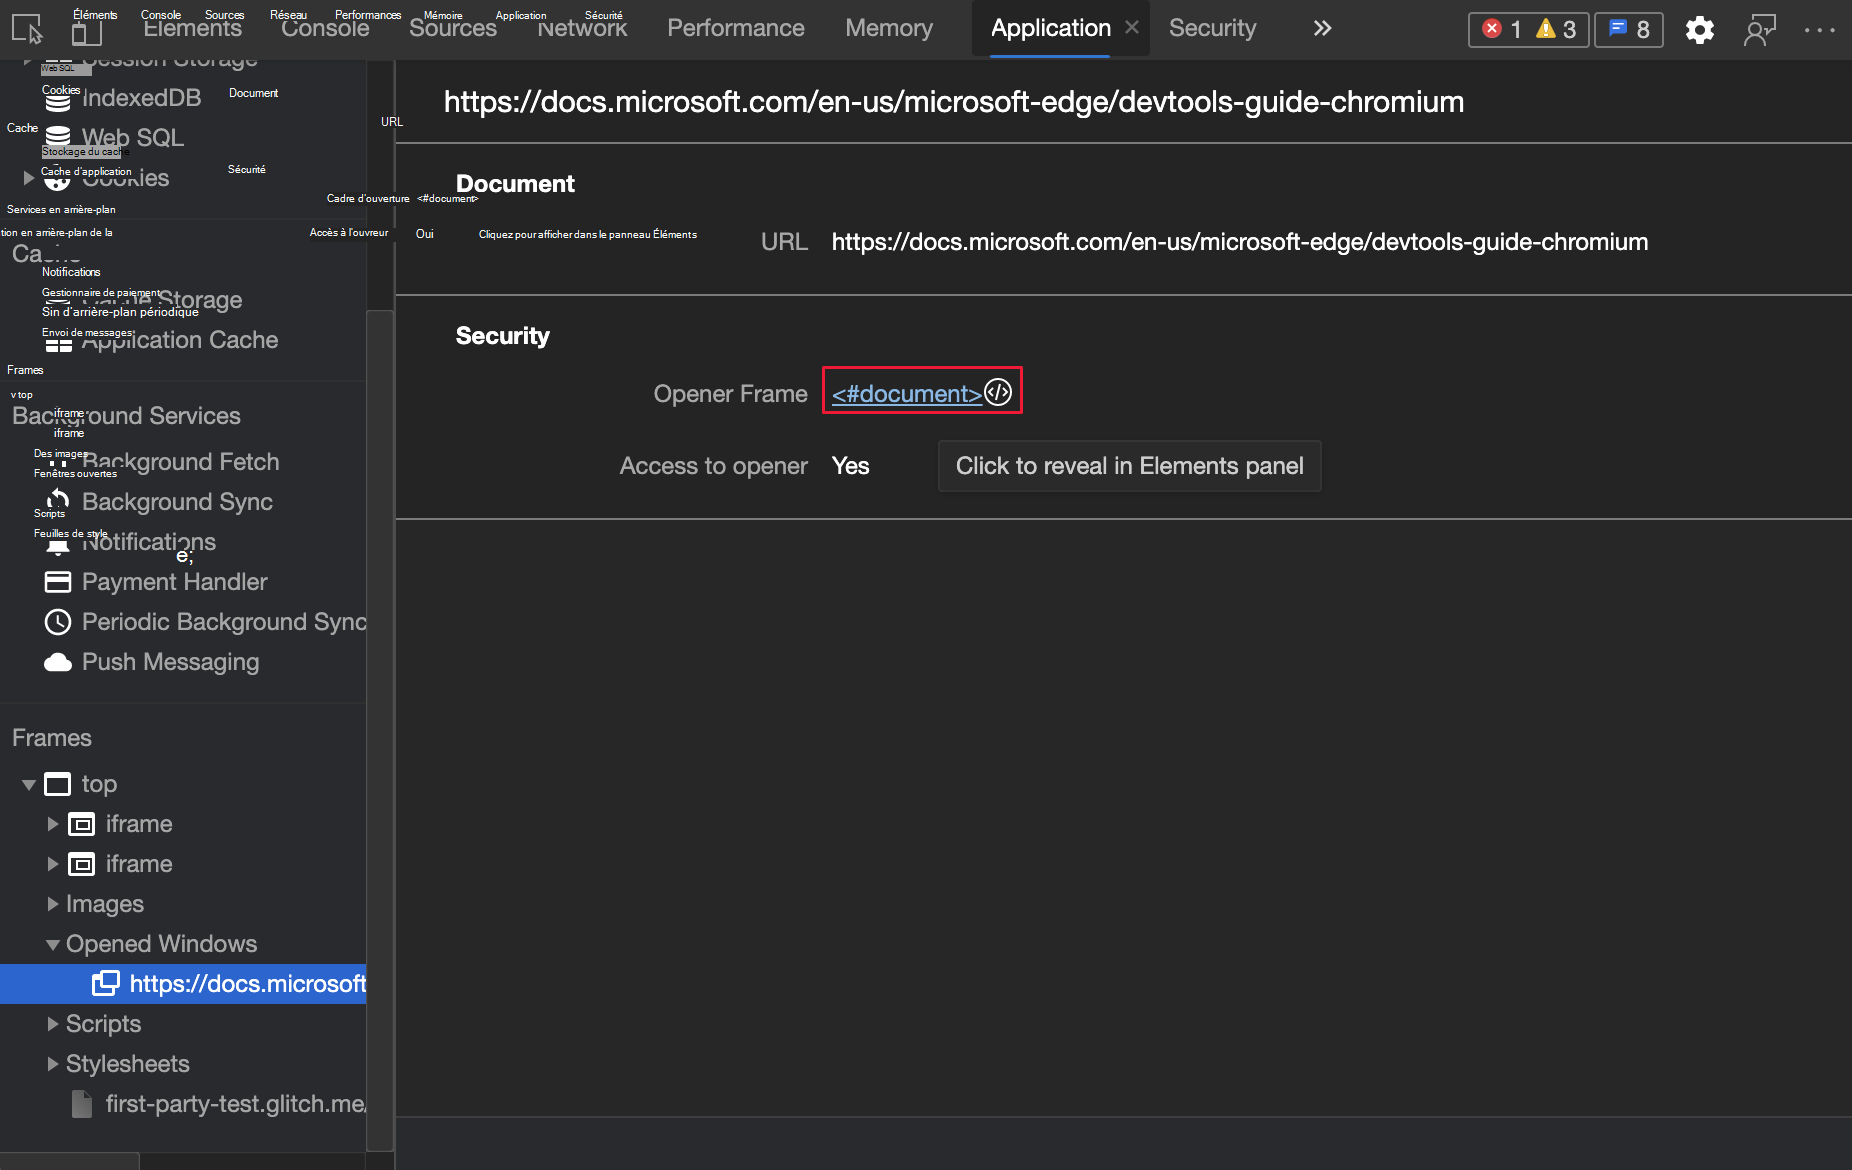Screen dimensions: 1852x1170
Task: Activate the inspect element picker icon
Action: [x=27, y=29]
